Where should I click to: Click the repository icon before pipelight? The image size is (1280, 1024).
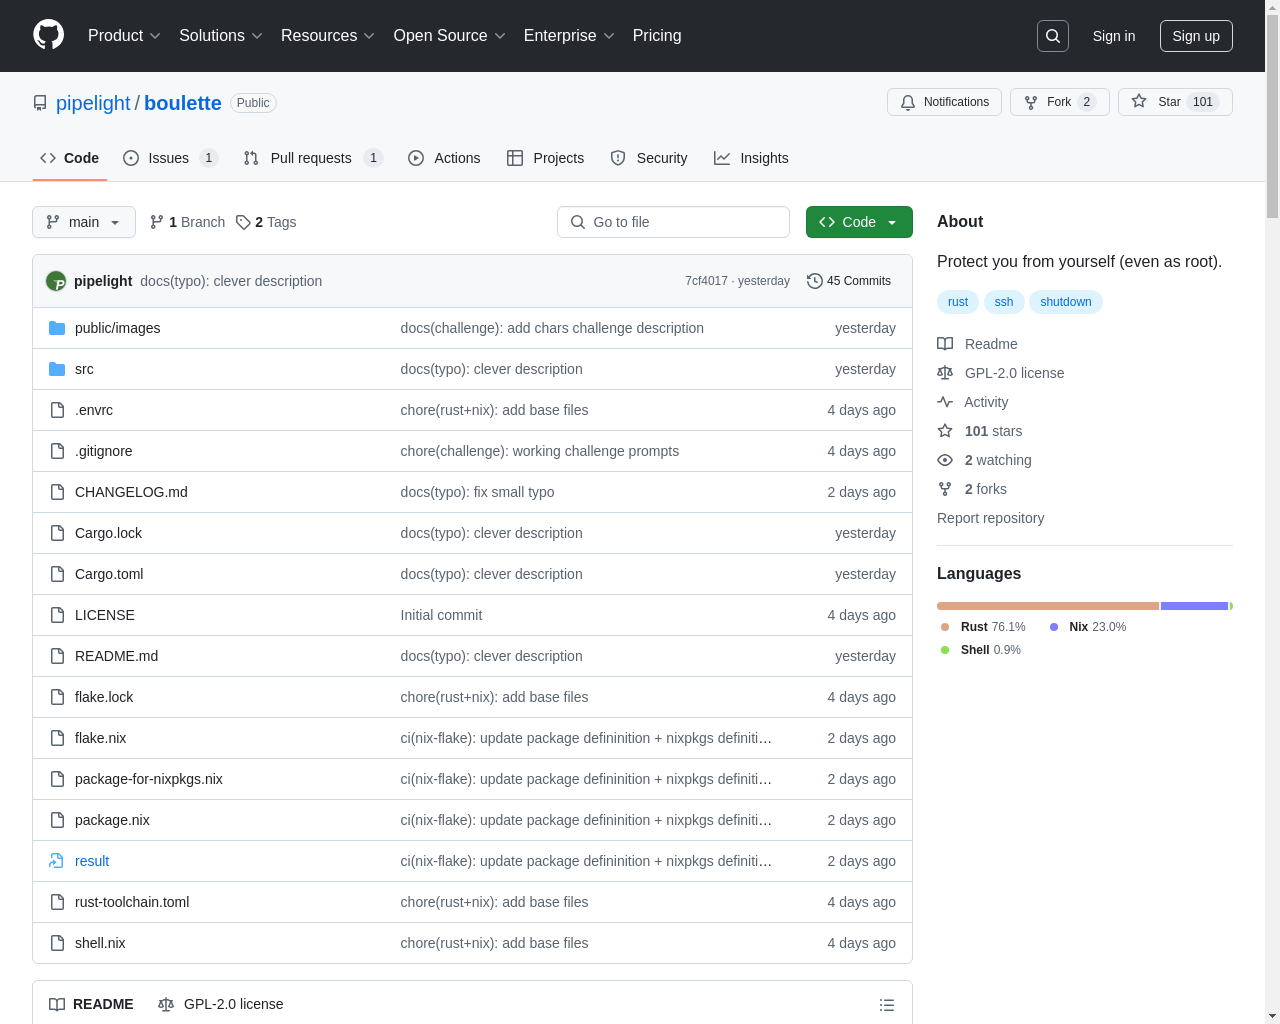pos(40,103)
